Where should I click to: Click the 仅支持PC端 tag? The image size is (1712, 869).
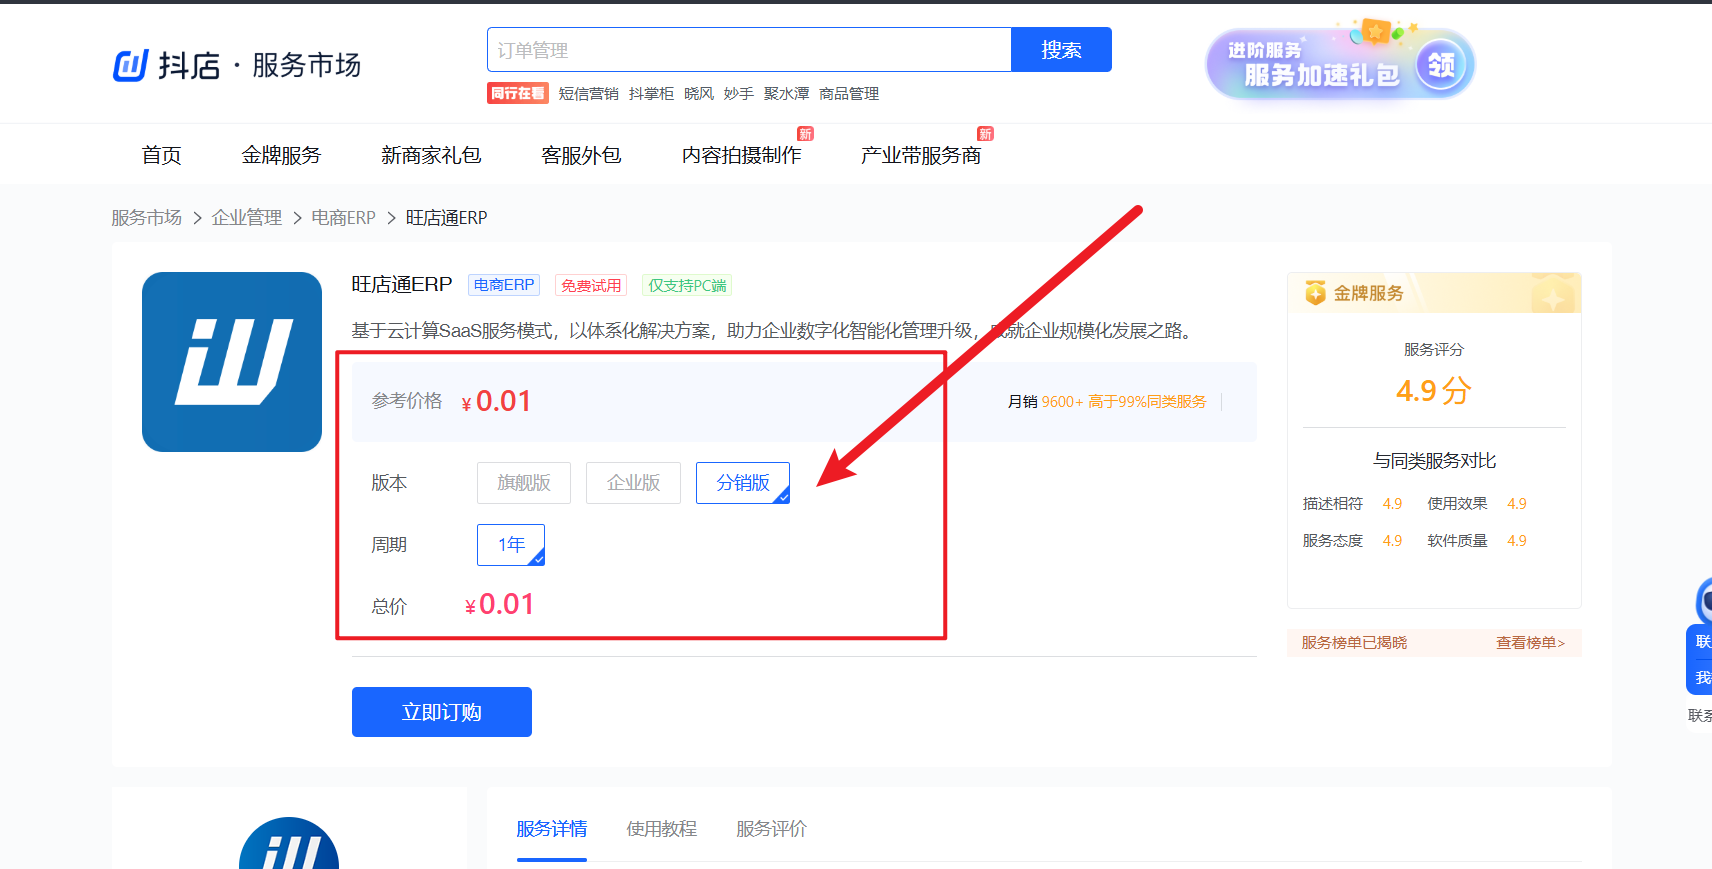click(687, 285)
